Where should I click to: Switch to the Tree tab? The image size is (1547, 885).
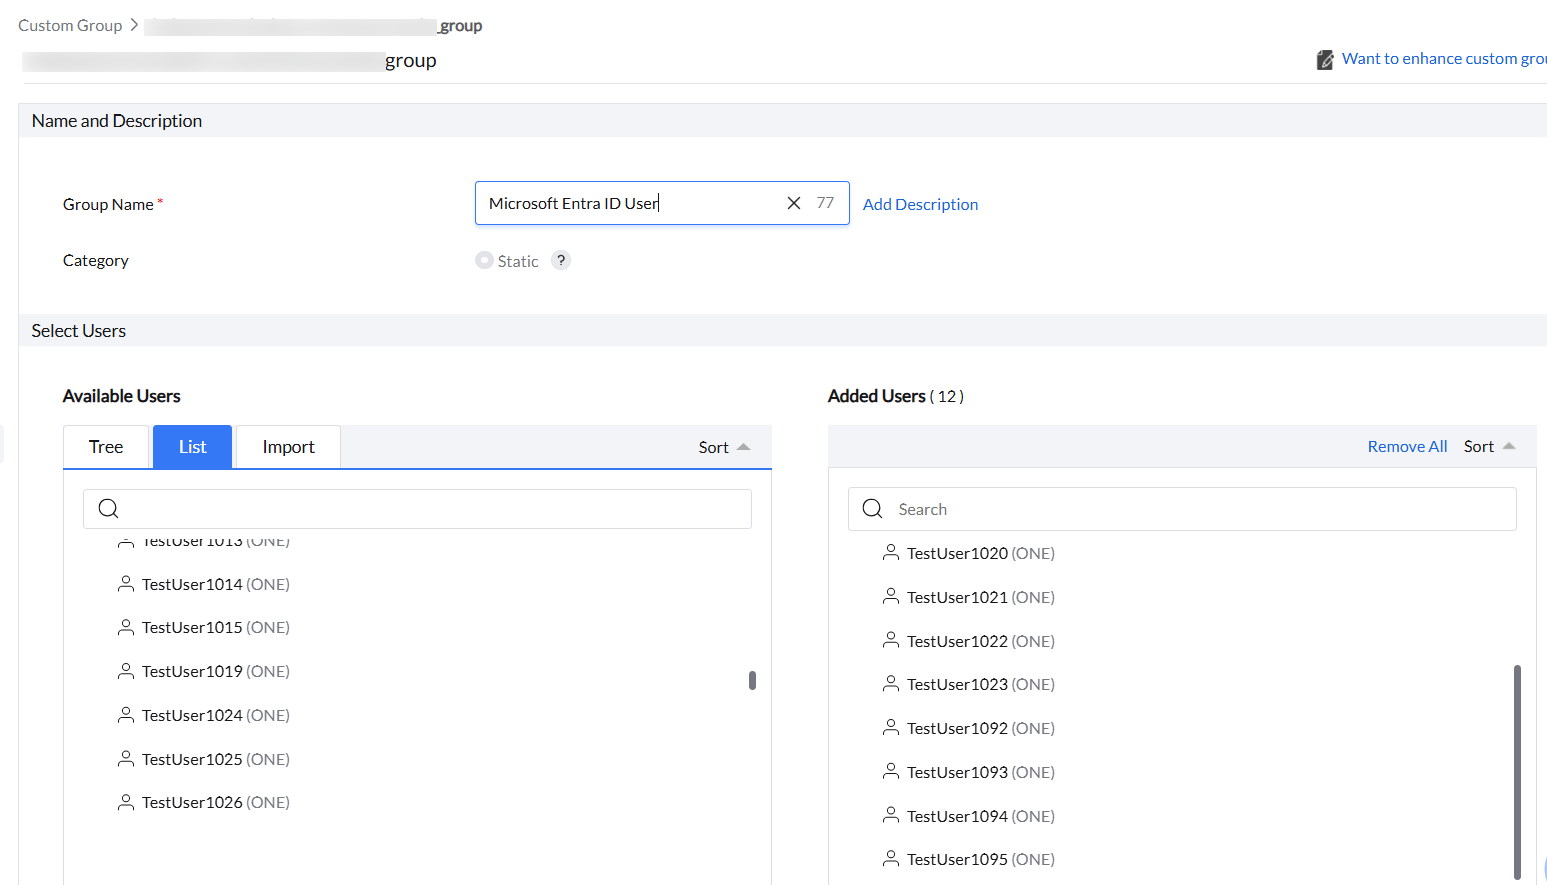click(106, 447)
